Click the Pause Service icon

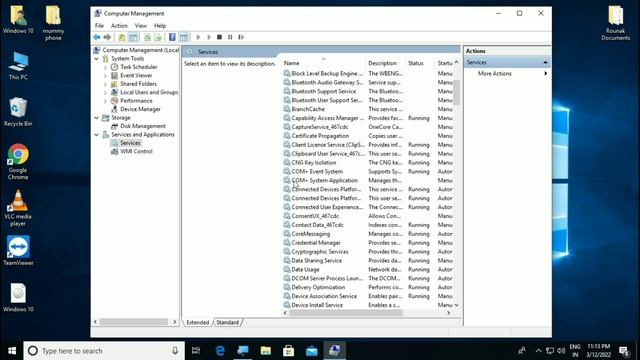point(230,37)
